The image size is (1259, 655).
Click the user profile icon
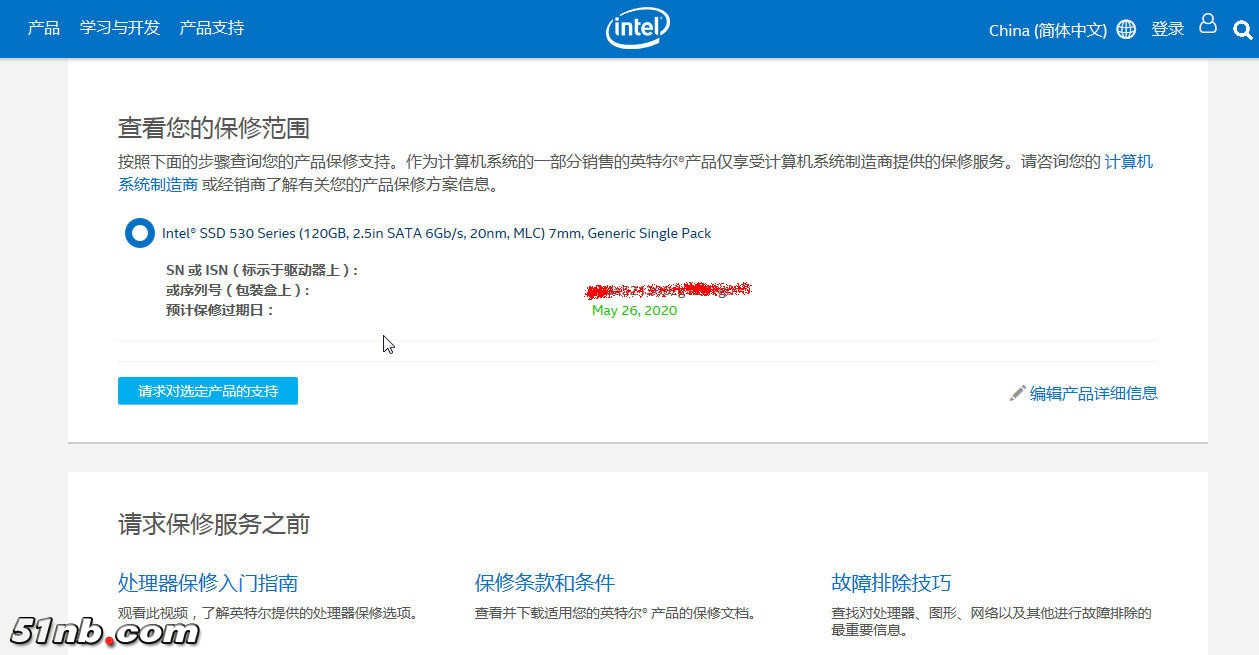click(1208, 24)
